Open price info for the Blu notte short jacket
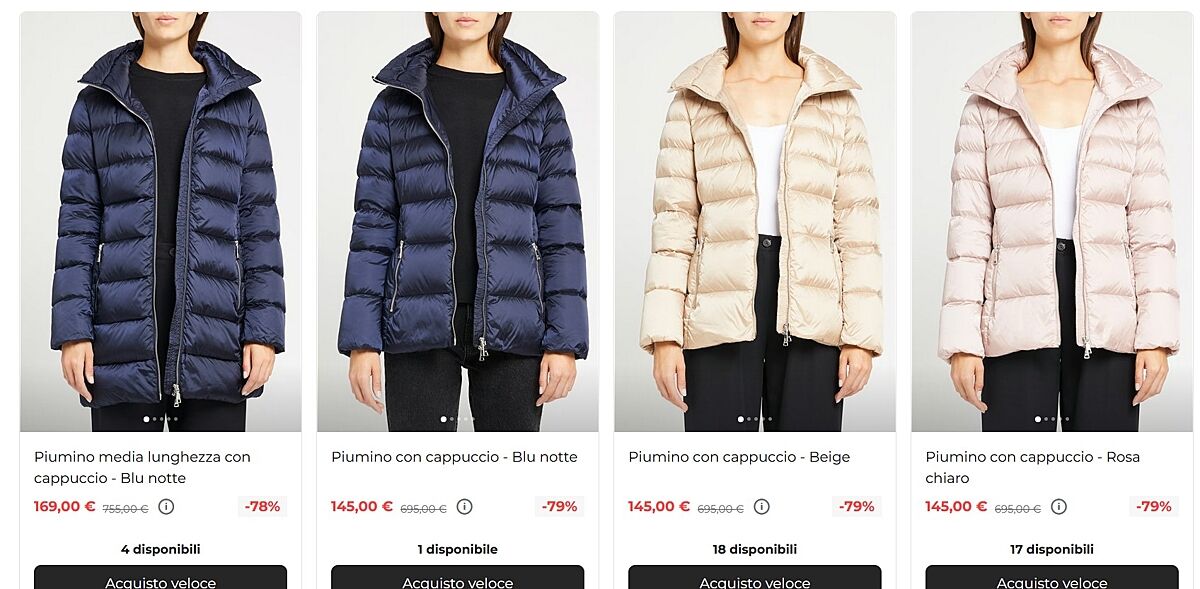 click(x=464, y=507)
